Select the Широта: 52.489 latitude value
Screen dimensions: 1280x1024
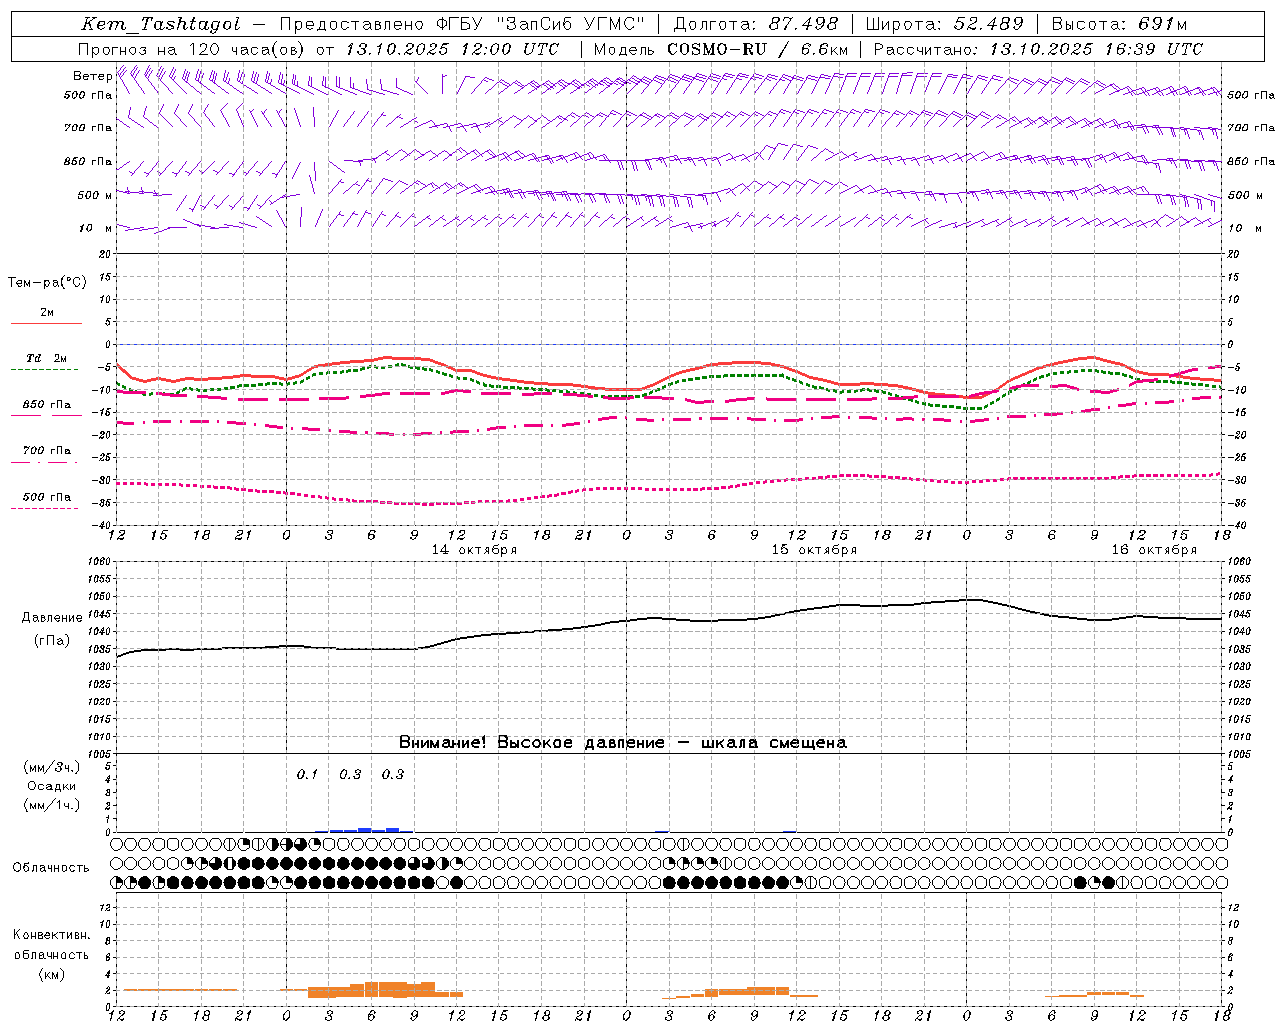945,24
